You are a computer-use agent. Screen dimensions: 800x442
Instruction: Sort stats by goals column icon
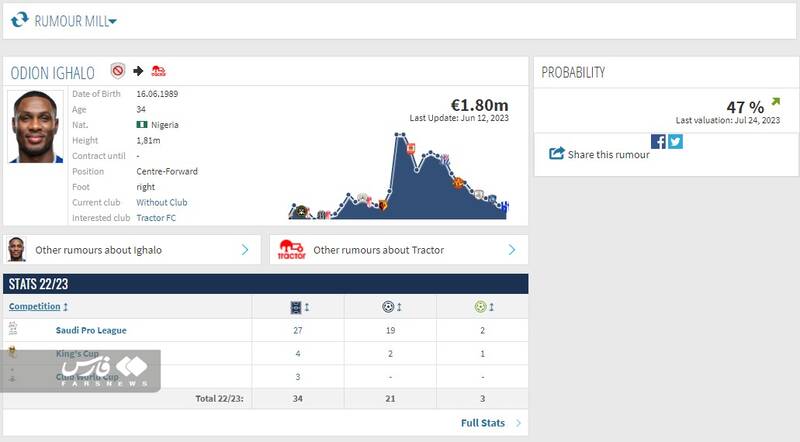click(x=388, y=307)
